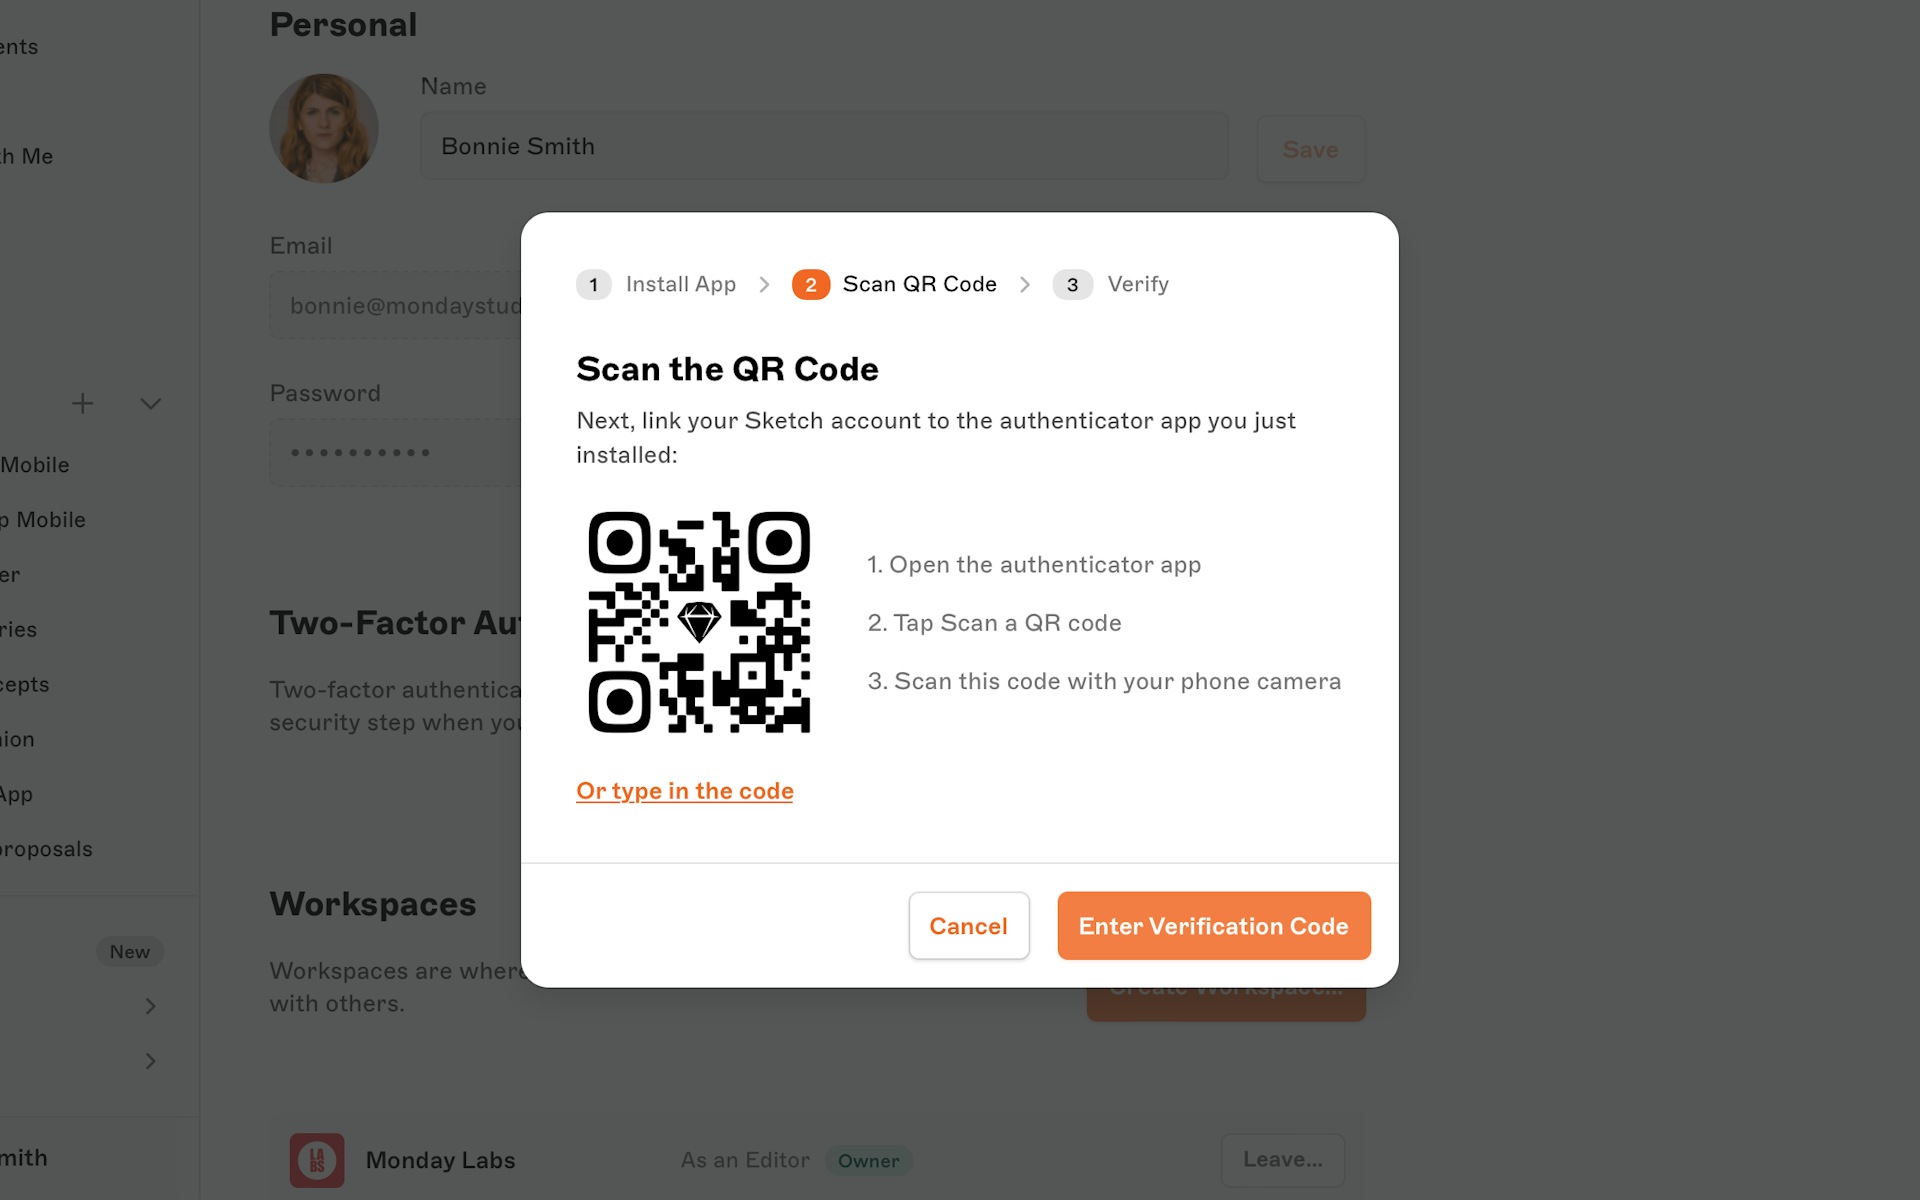Expand the second workspace tree item
The height and width of the screenshot is (1200, 1920).
(x=151, y=1060)
